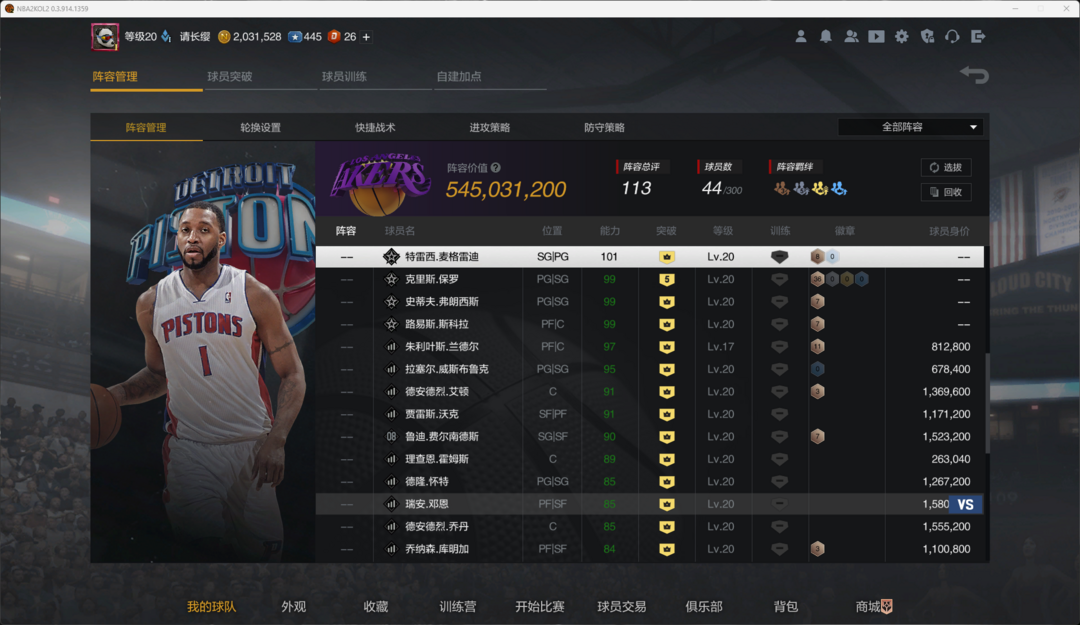The width and height of the screenshot is (1080, 625).
Task: Click the first 阵容羁绊 bond icon
Action: pos(781,188)
